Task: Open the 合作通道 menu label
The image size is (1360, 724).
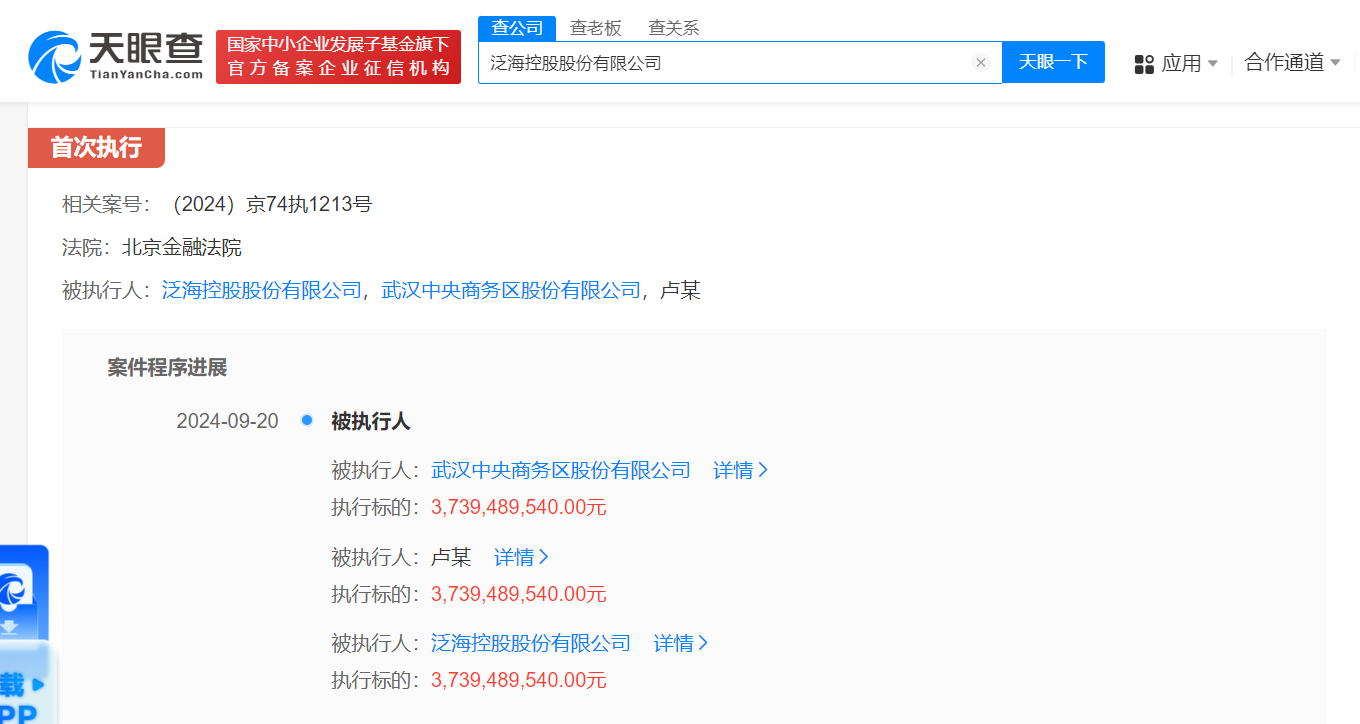Action: (1284, 63)
